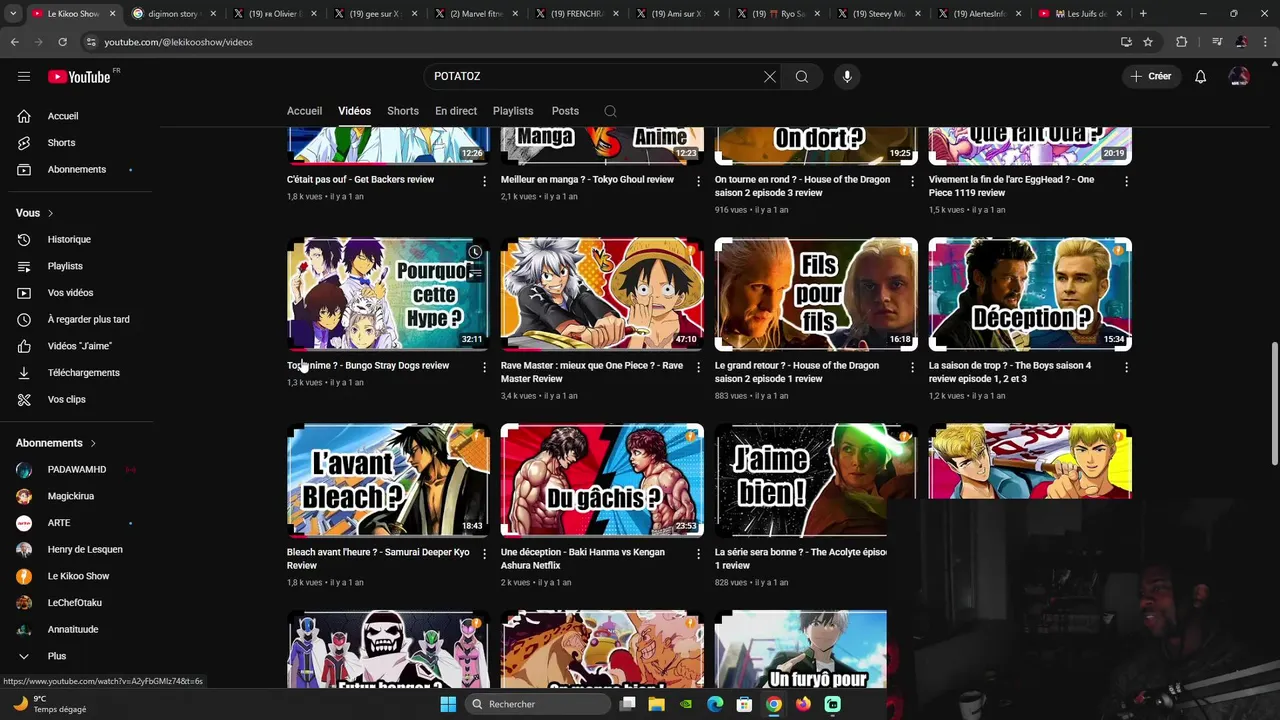Open options menu for Get Backers review video
This screenshot has width=1280, height=720.
(x=484, y=181)
